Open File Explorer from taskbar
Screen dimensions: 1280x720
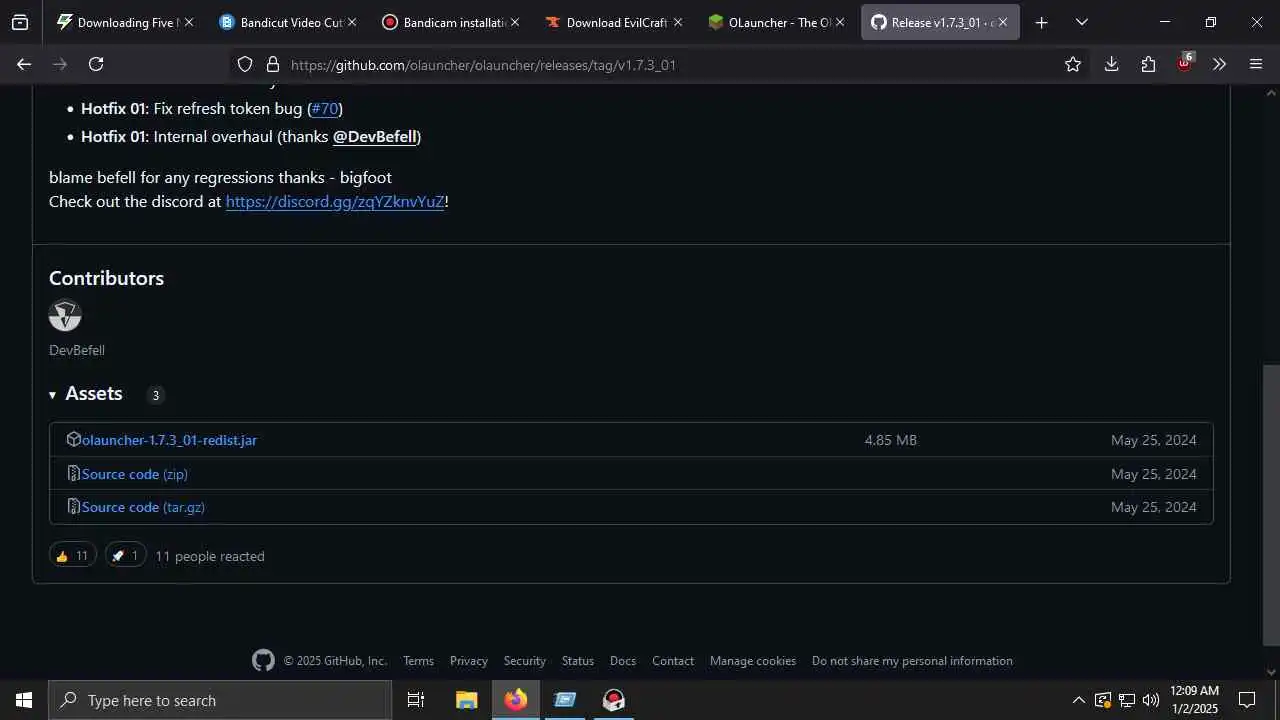(x=467, y=700)
